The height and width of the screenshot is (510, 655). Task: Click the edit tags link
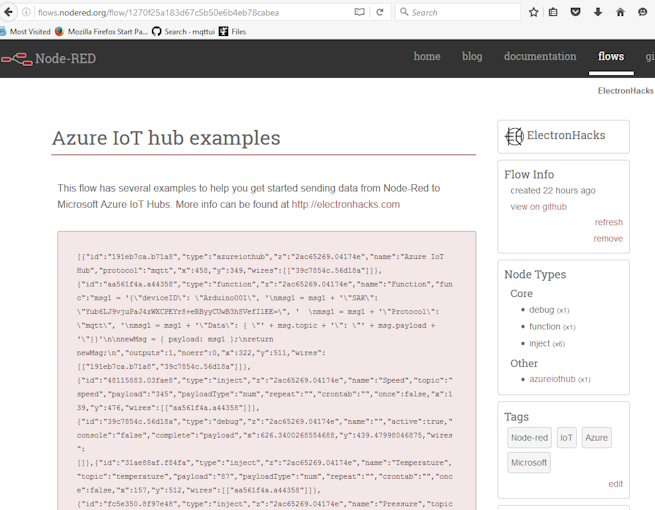tap(615, 484)
